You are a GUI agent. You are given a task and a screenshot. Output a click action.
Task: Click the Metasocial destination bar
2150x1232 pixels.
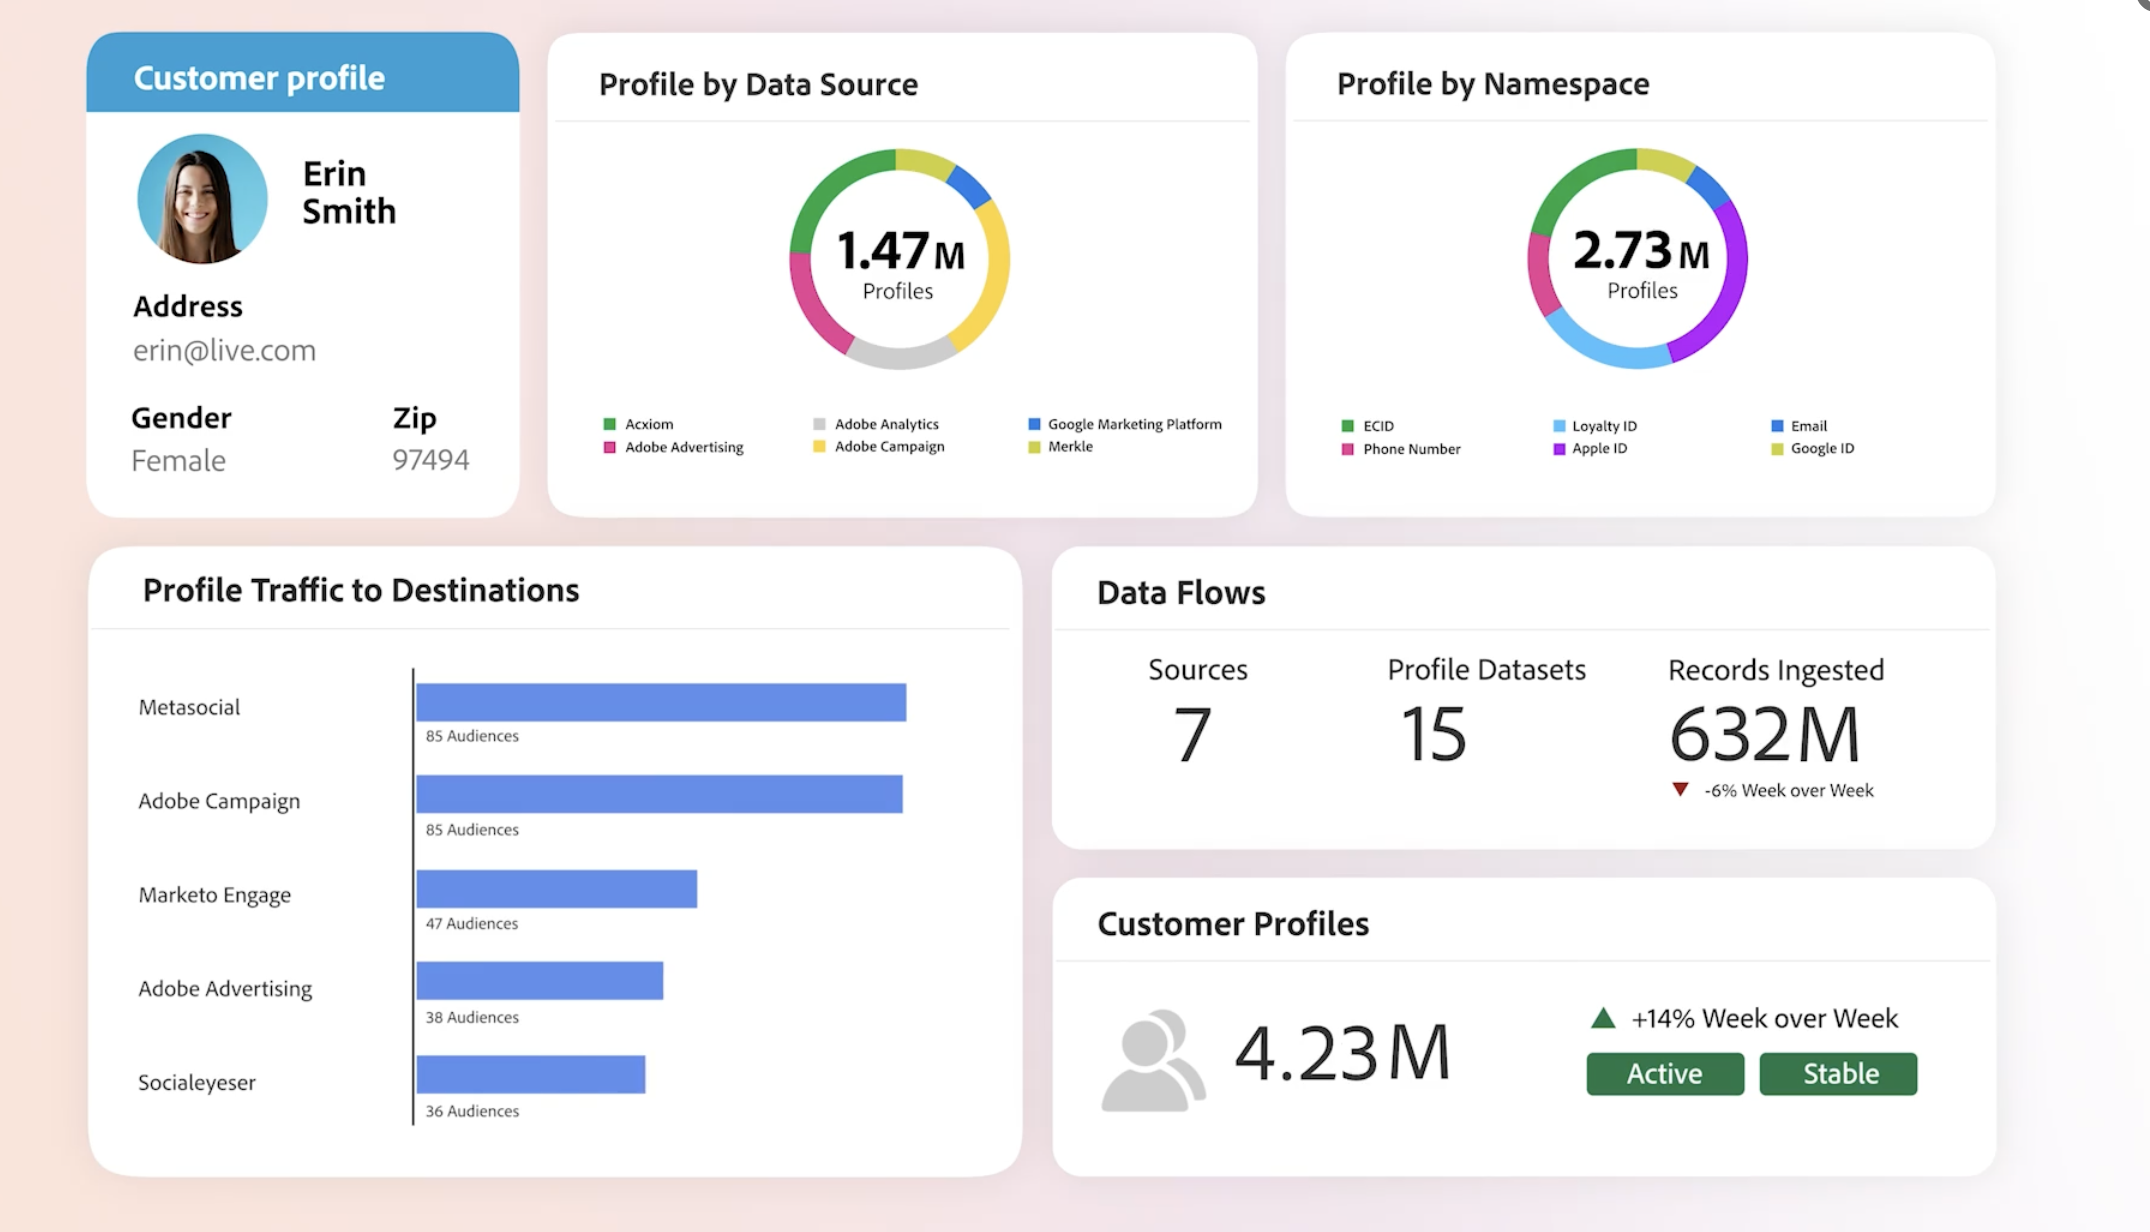[x=660, y=702]
